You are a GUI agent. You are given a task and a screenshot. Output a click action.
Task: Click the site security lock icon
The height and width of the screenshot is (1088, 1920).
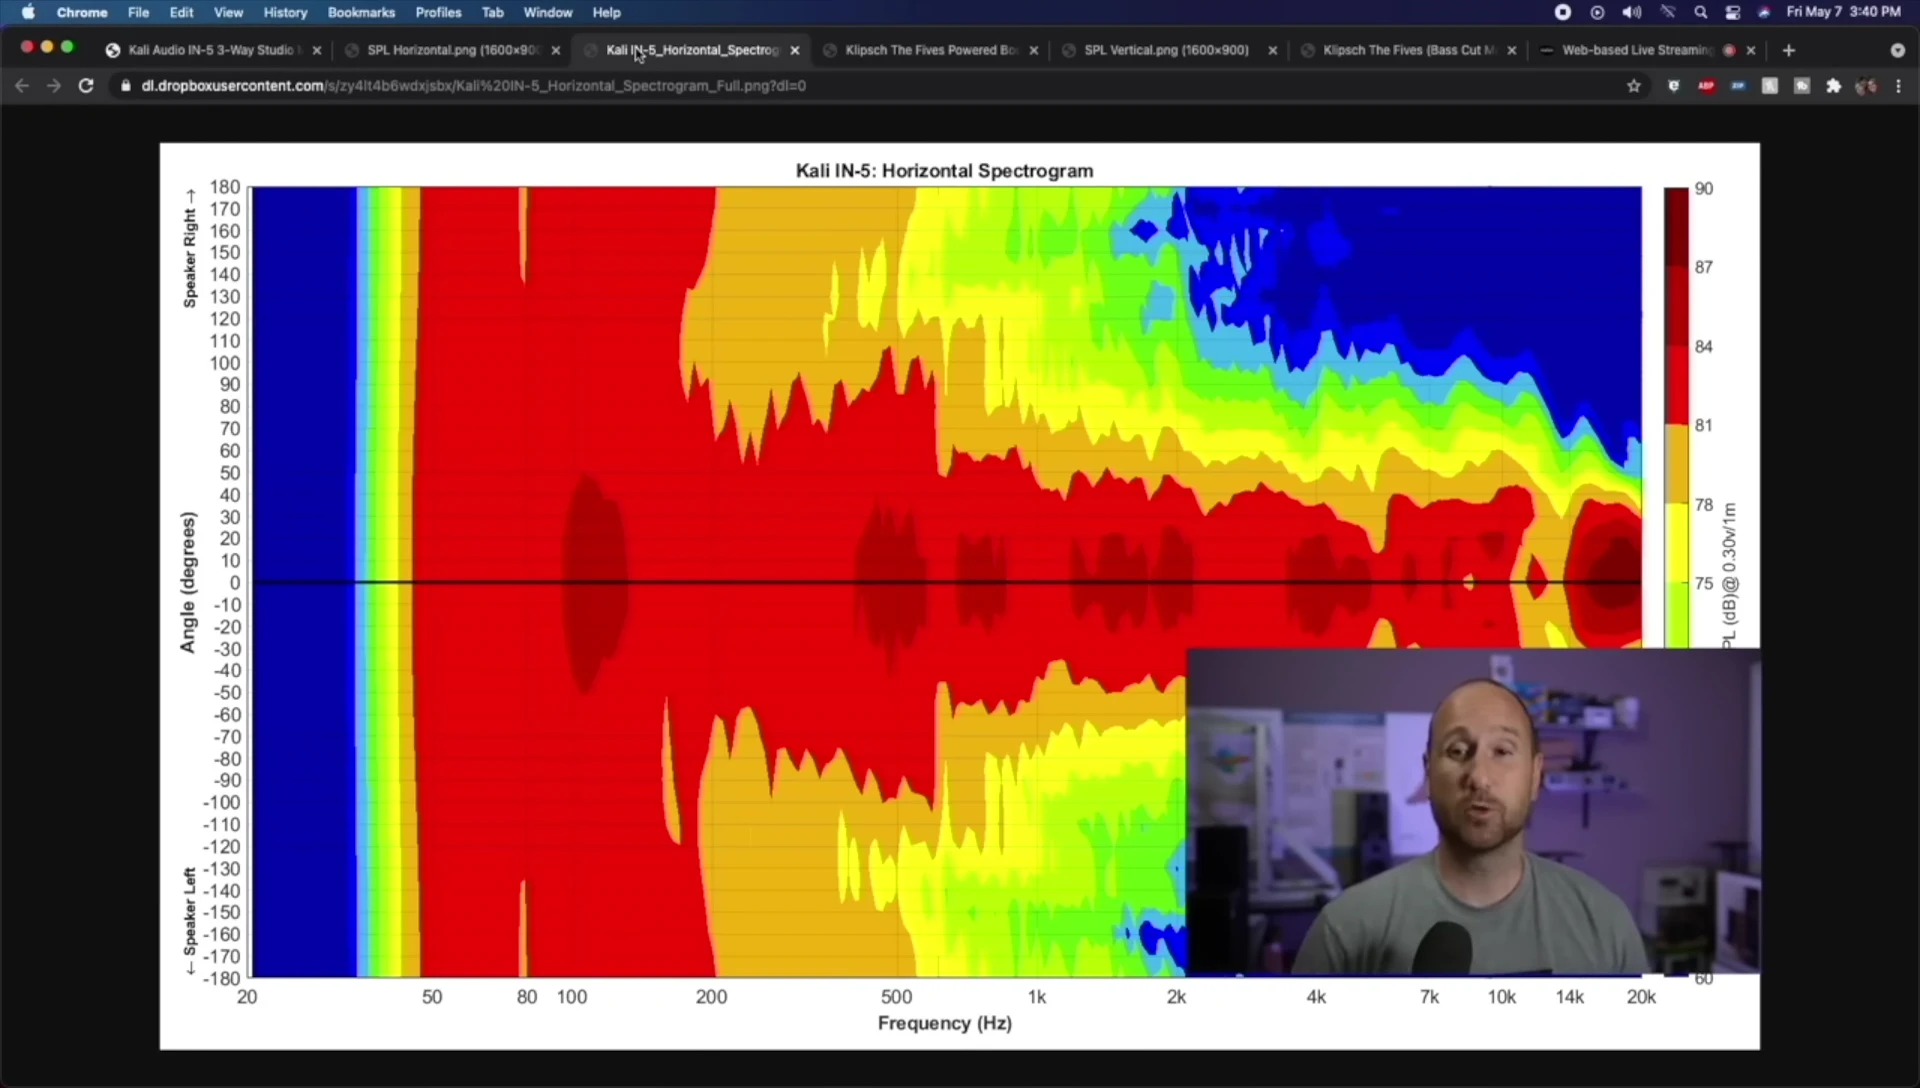125,86
